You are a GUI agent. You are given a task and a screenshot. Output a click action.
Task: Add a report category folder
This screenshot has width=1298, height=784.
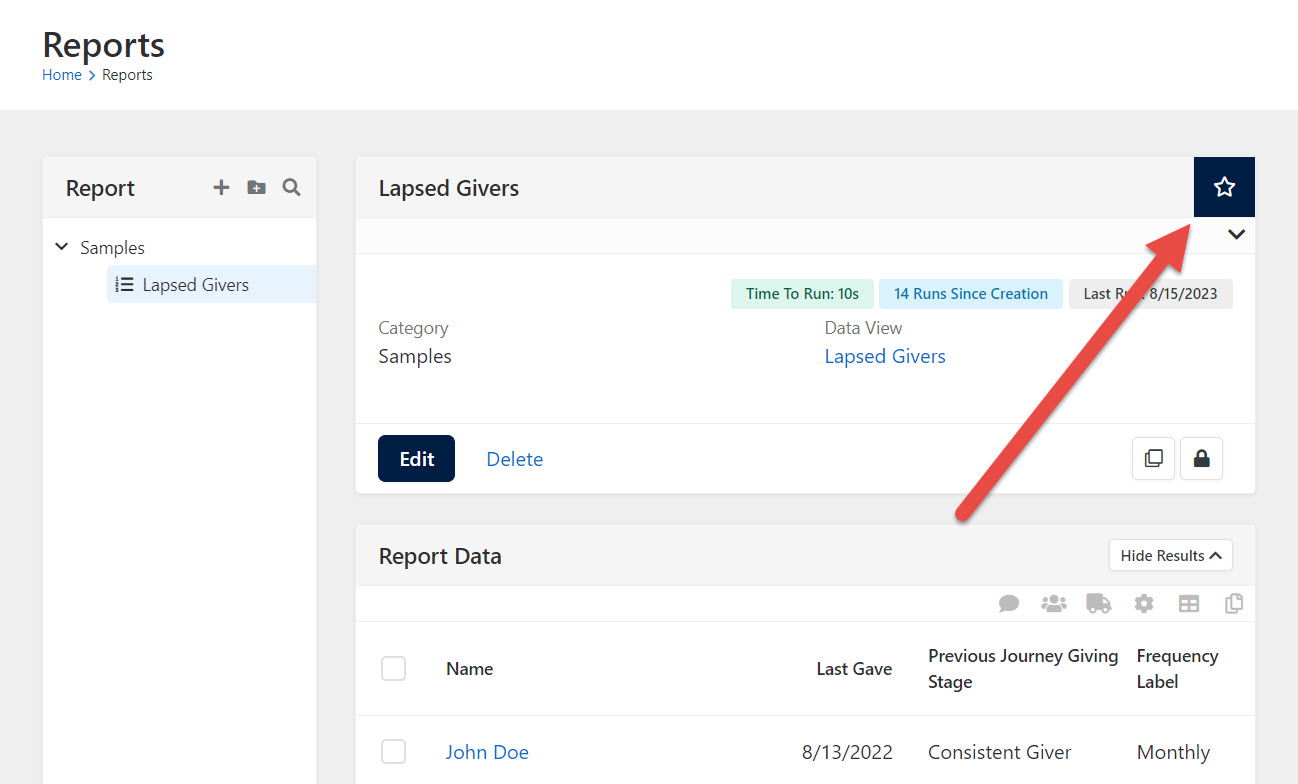(256, 188)
